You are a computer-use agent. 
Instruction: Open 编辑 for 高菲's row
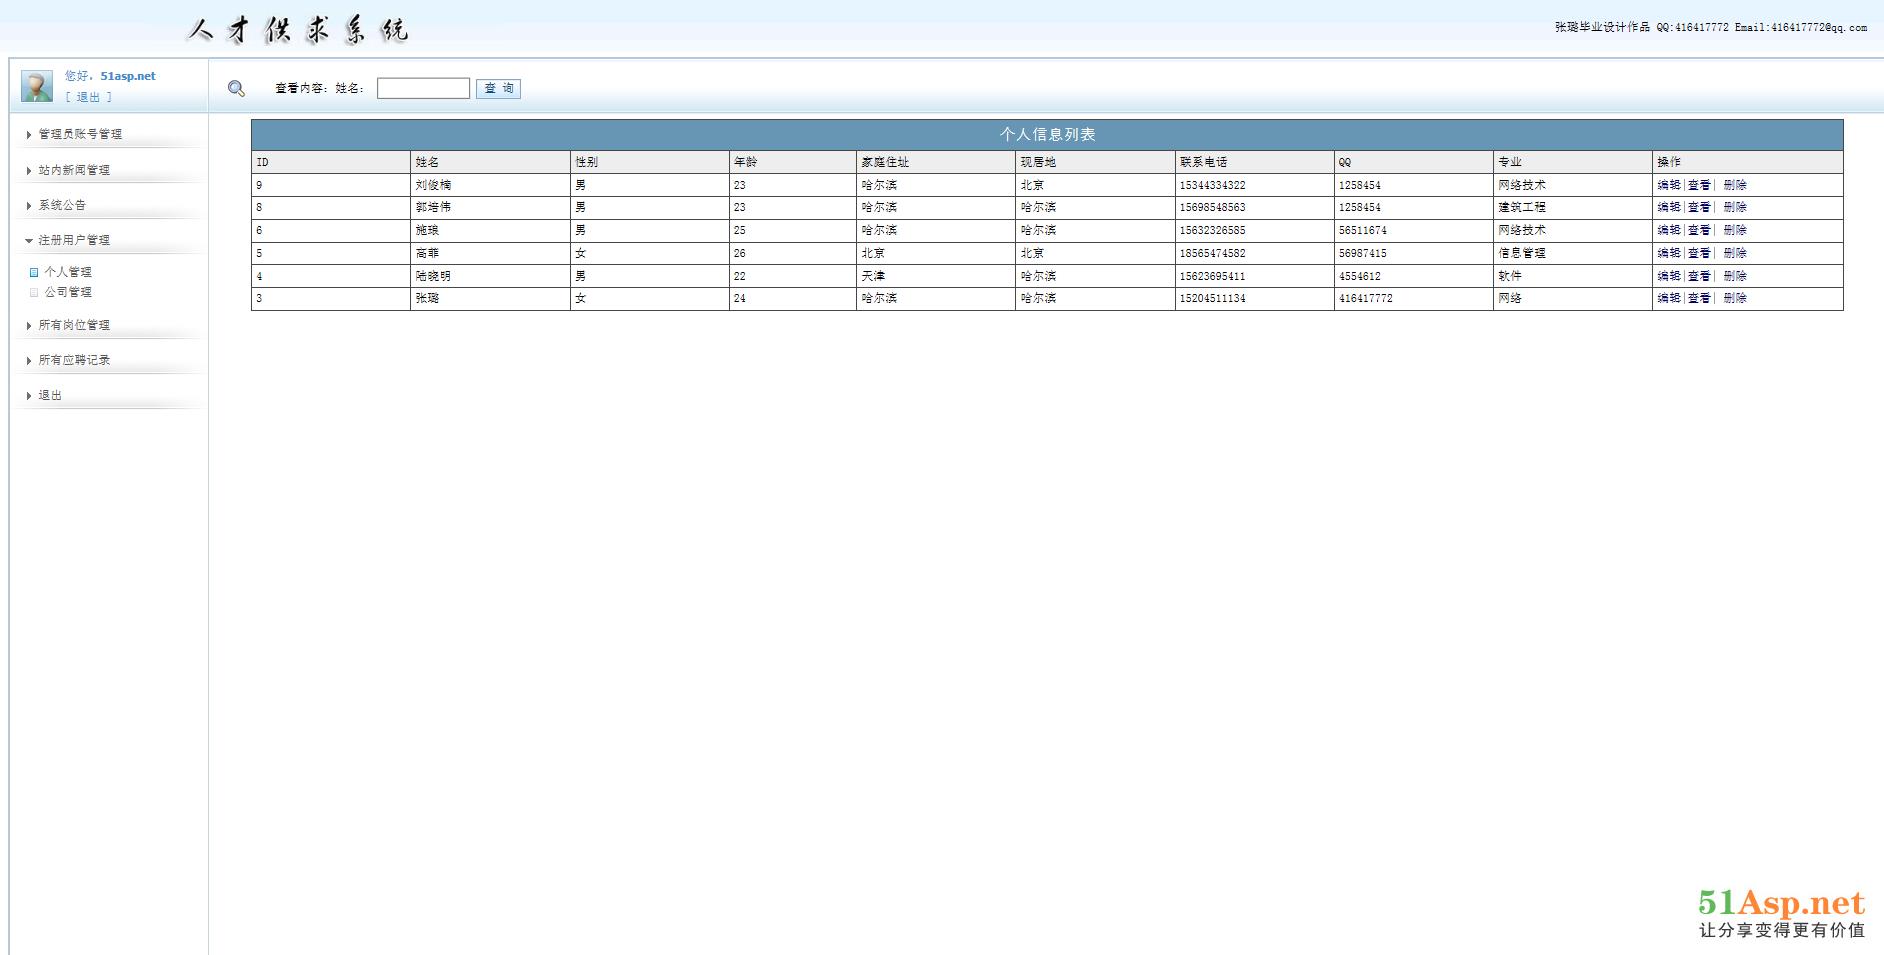[x=1668, y=253]
